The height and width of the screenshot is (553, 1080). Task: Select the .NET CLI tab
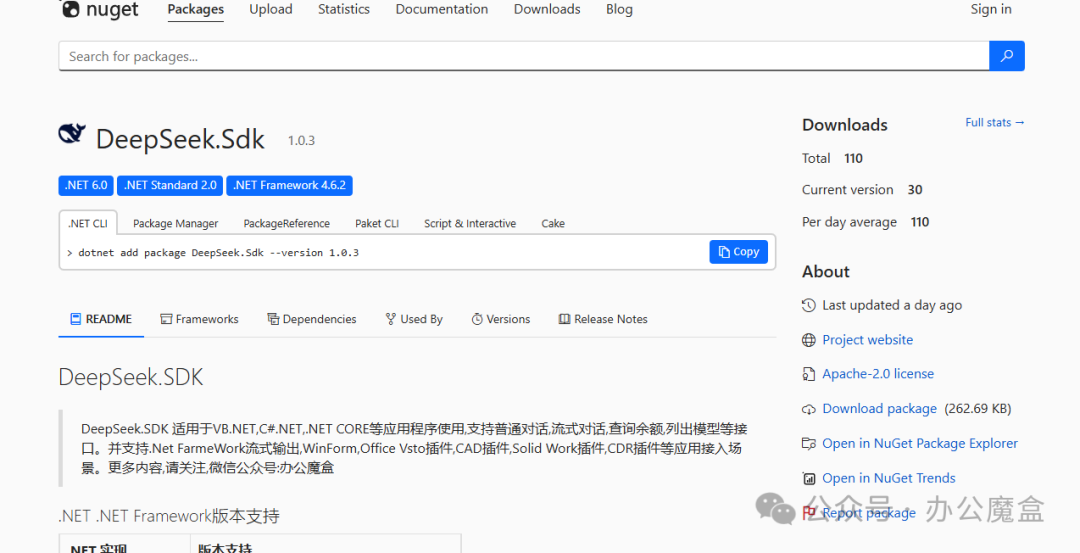click(x=88, y=223)
